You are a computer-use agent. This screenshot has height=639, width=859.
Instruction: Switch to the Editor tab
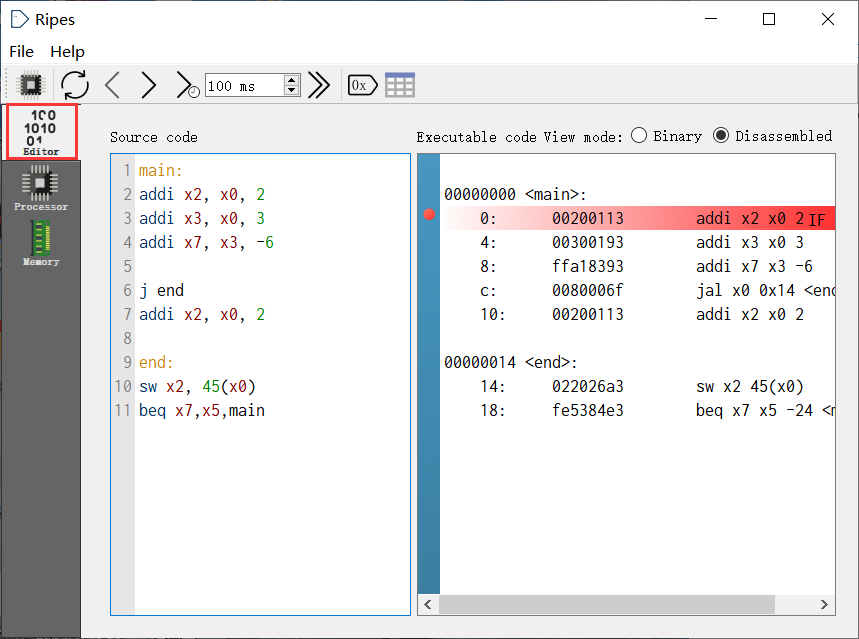pyautogui.click(x=42, y=132)
